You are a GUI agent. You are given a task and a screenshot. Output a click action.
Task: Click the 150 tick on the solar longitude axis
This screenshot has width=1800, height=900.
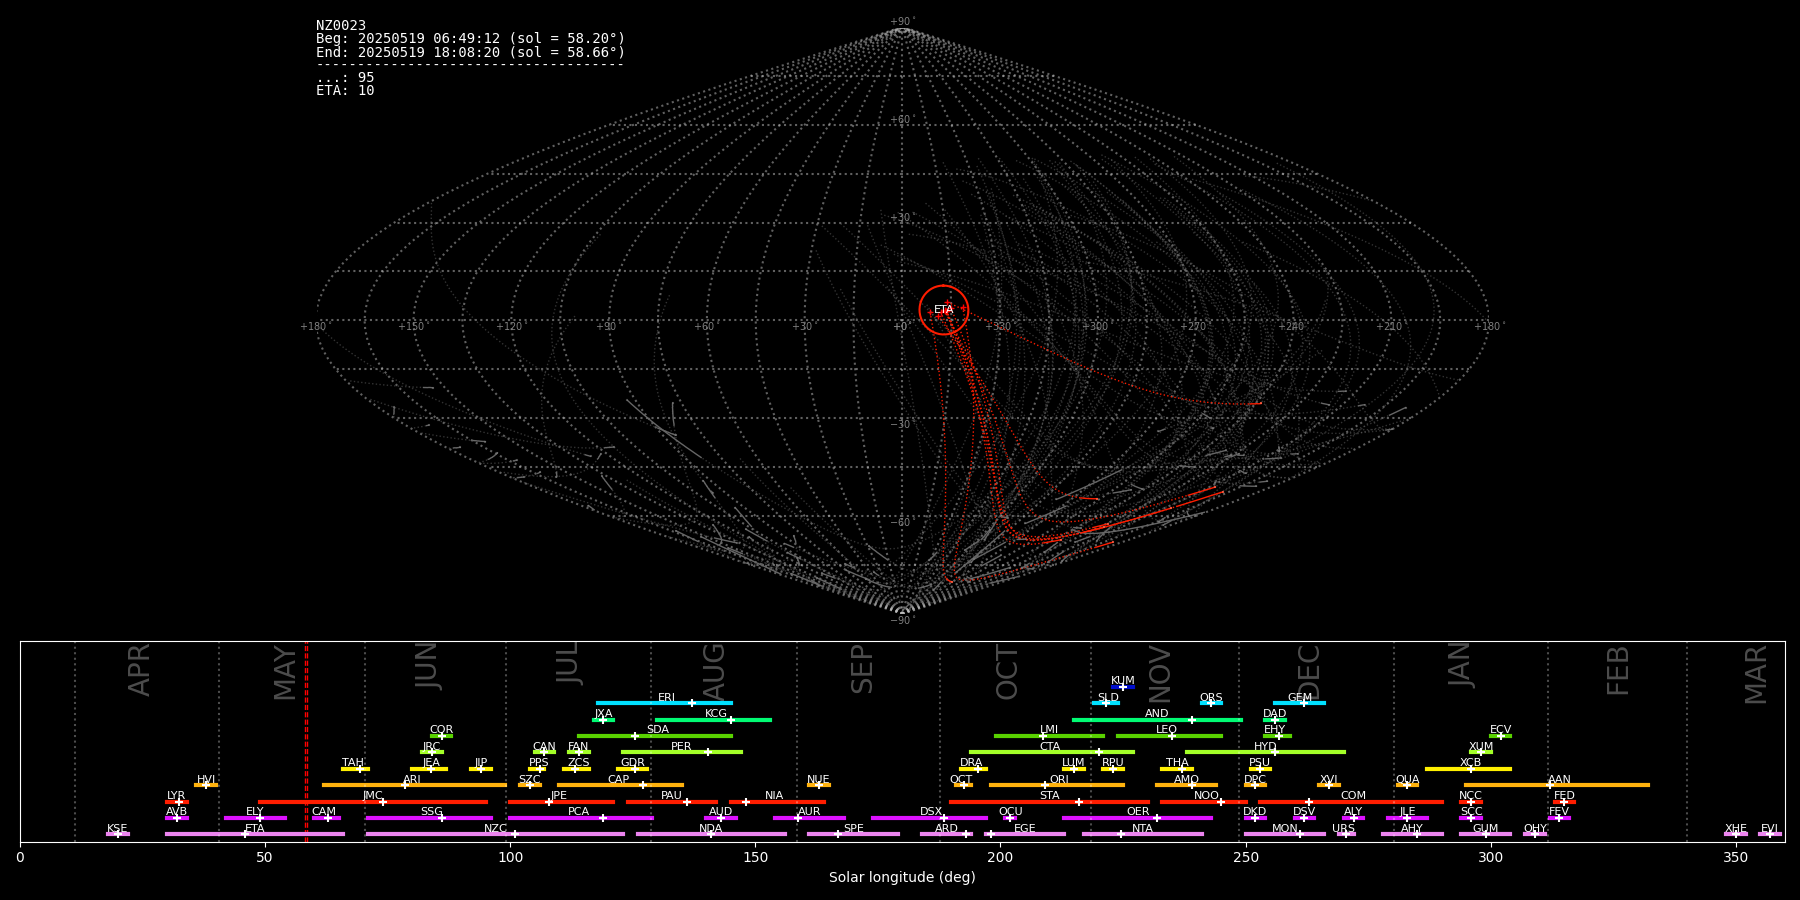coord(755,857)
